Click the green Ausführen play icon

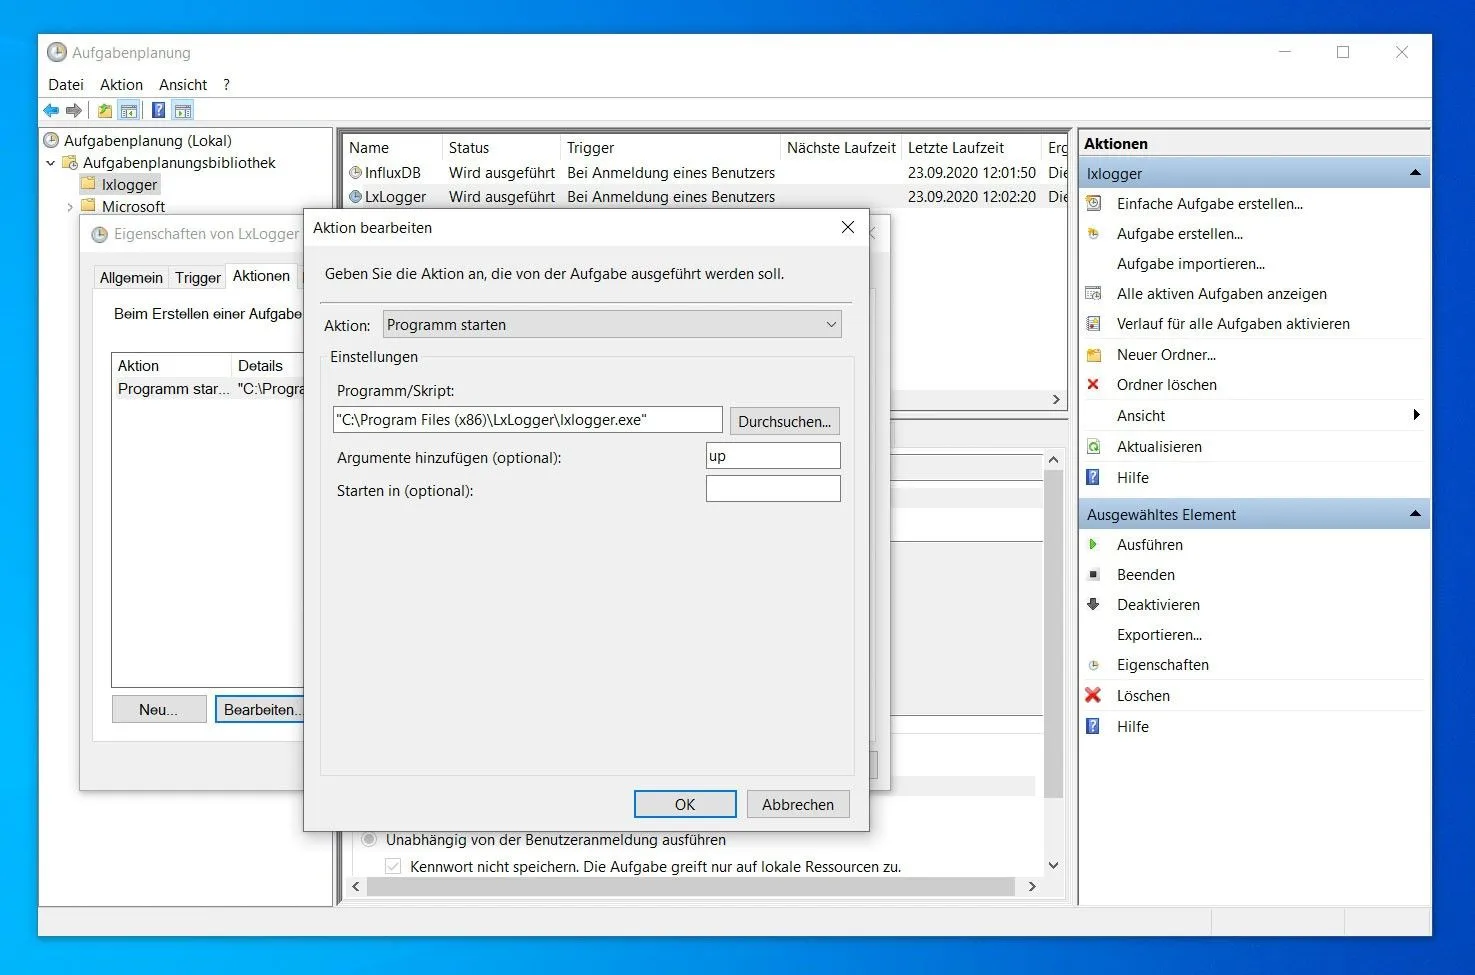pos(1094,544)
